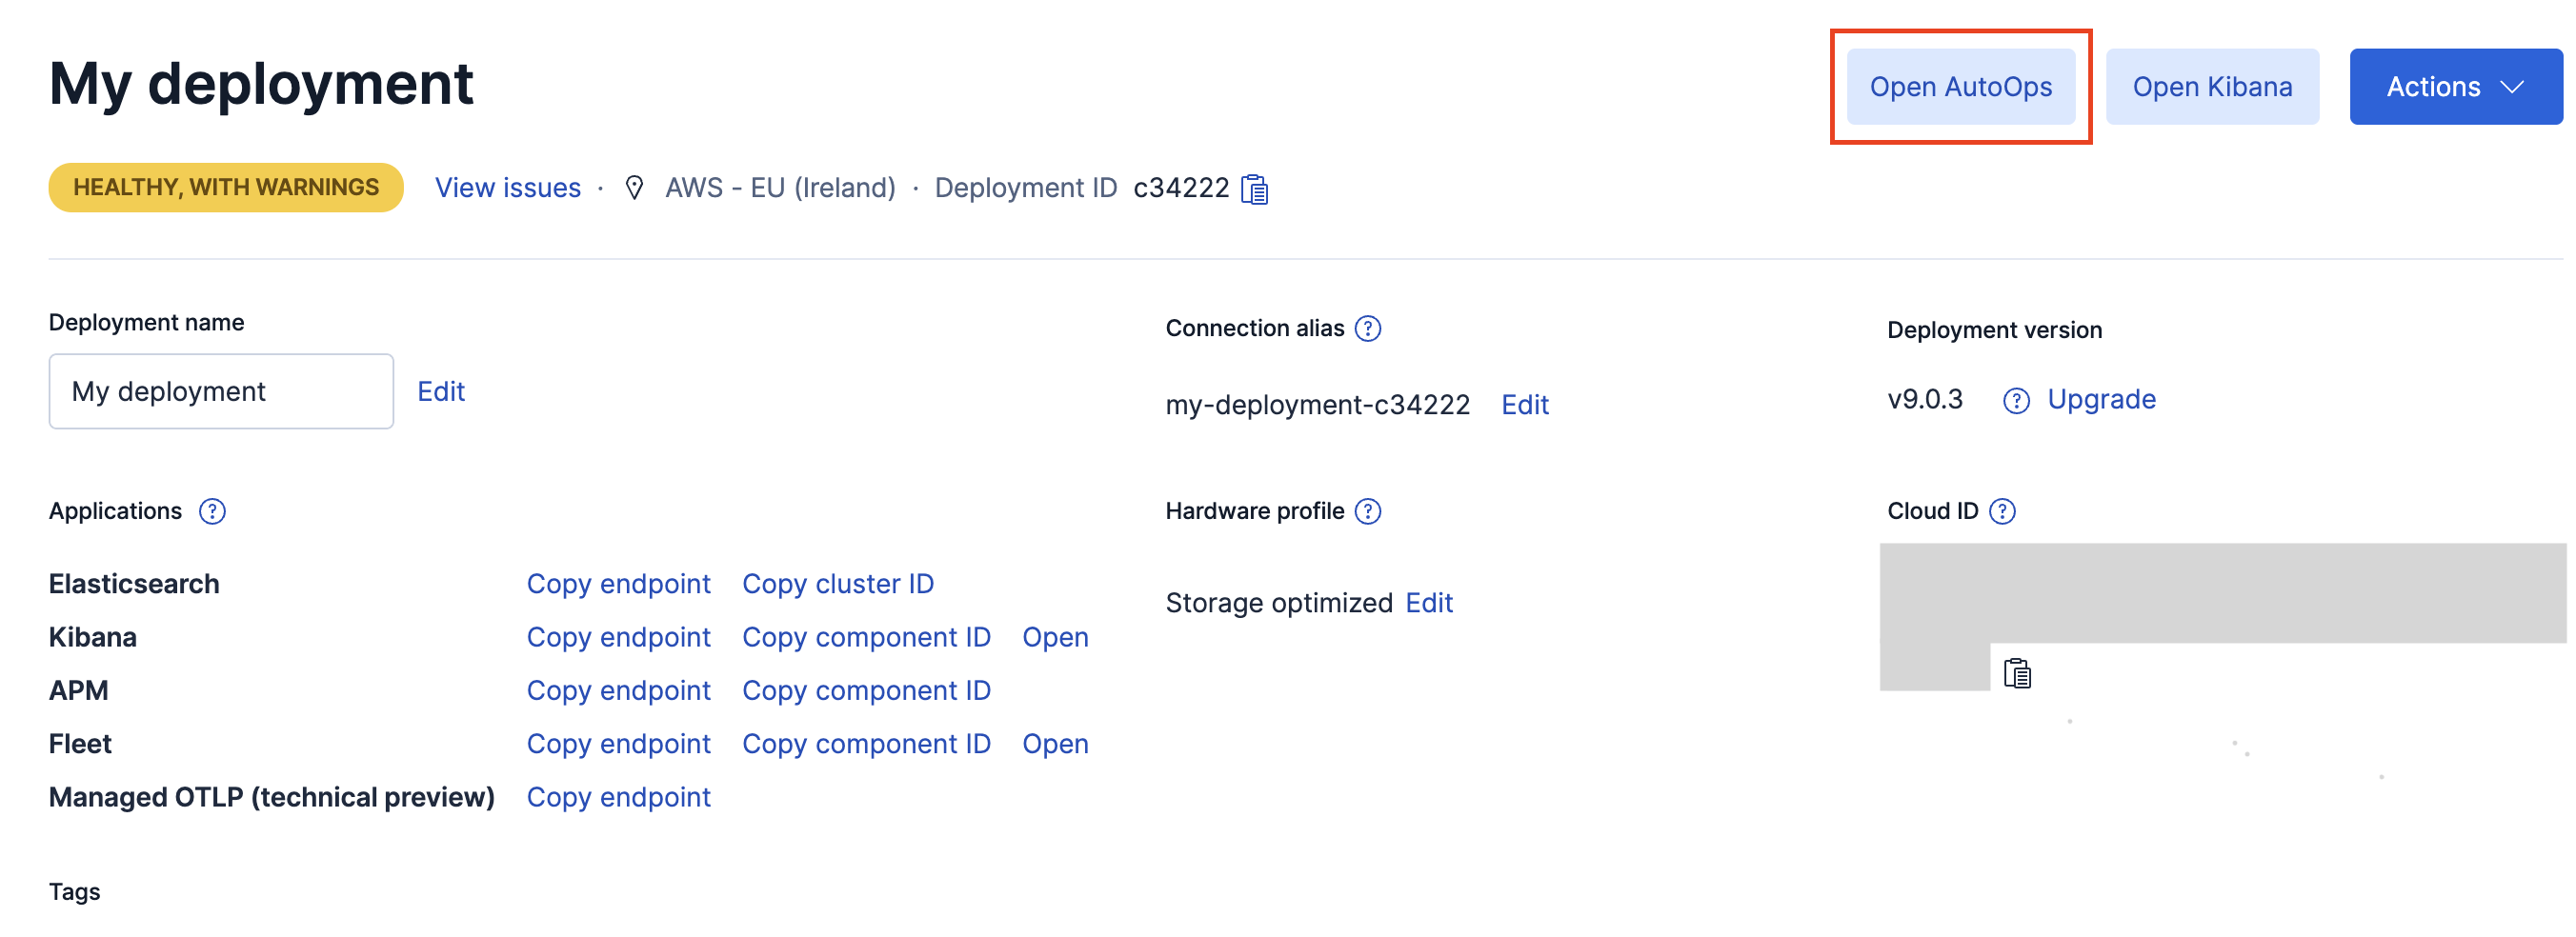Copy the Deployment ID using the clipboard icon

[x=1253, y=188]
